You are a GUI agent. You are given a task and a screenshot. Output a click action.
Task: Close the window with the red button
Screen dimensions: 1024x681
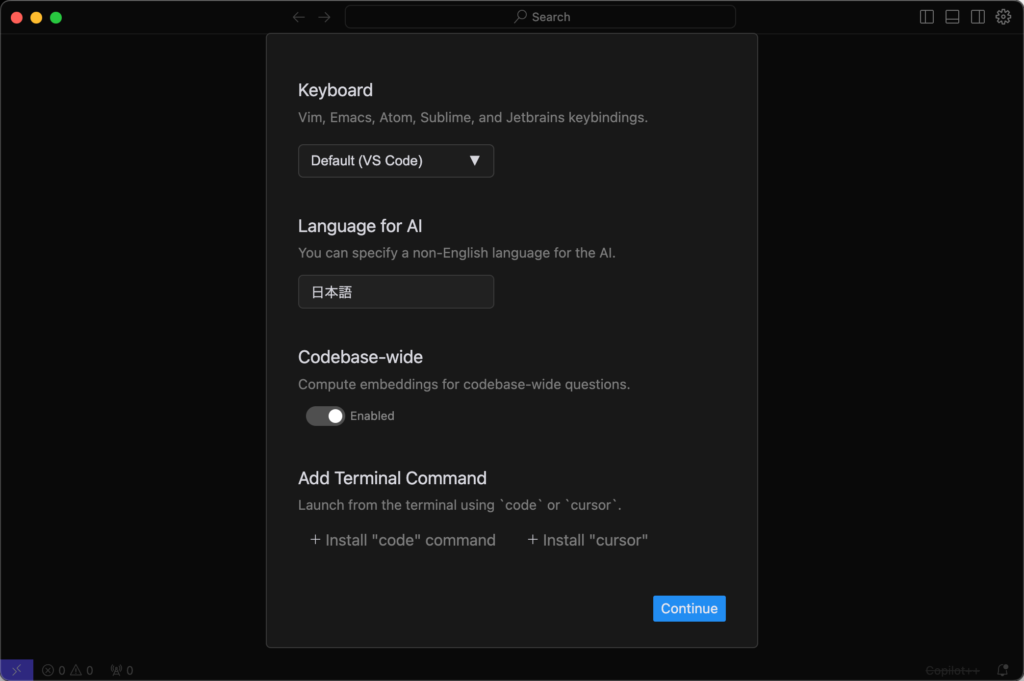[x=17, y=18]
